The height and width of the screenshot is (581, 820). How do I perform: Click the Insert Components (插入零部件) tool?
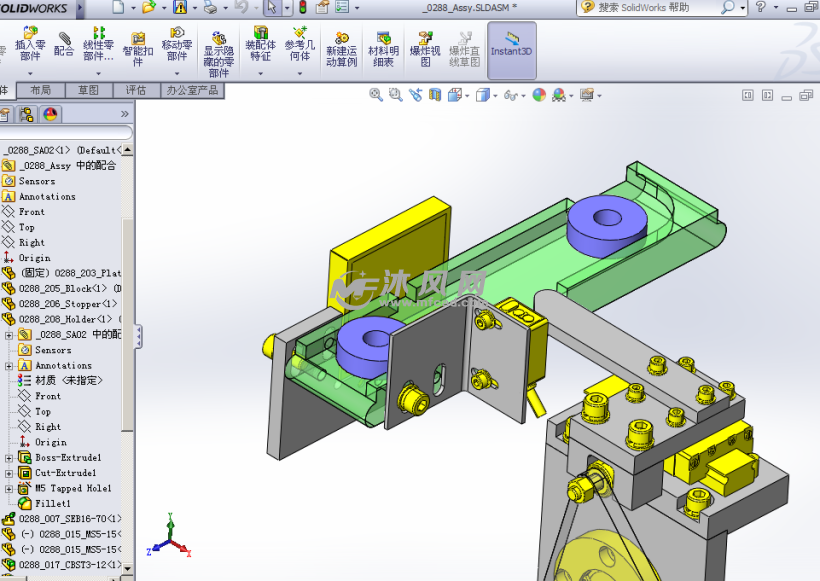tap(30, 47)
